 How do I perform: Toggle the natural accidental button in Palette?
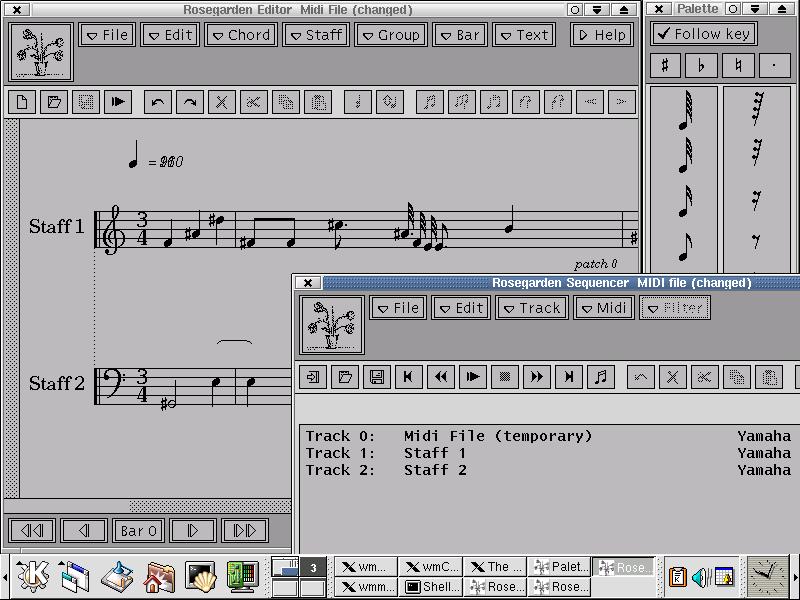coord(737,66)
